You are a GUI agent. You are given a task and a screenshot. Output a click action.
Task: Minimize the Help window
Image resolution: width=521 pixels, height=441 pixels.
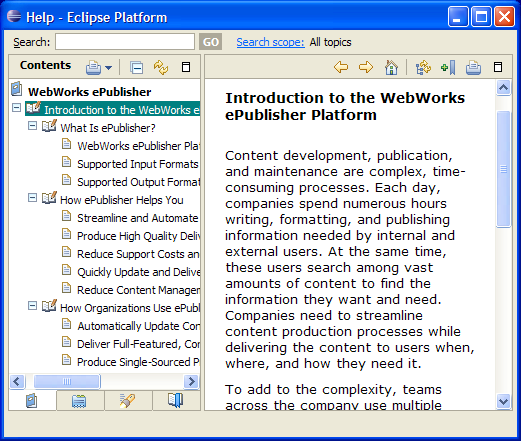point(458,17)
